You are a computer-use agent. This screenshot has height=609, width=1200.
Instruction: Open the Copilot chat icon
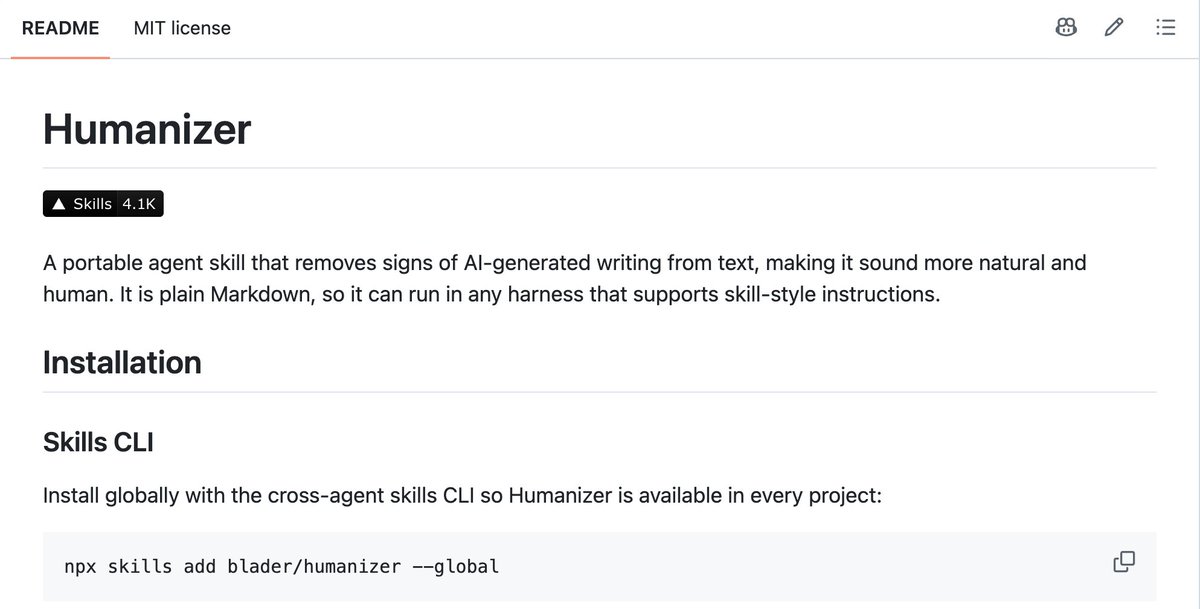[x=1066, y=28]
